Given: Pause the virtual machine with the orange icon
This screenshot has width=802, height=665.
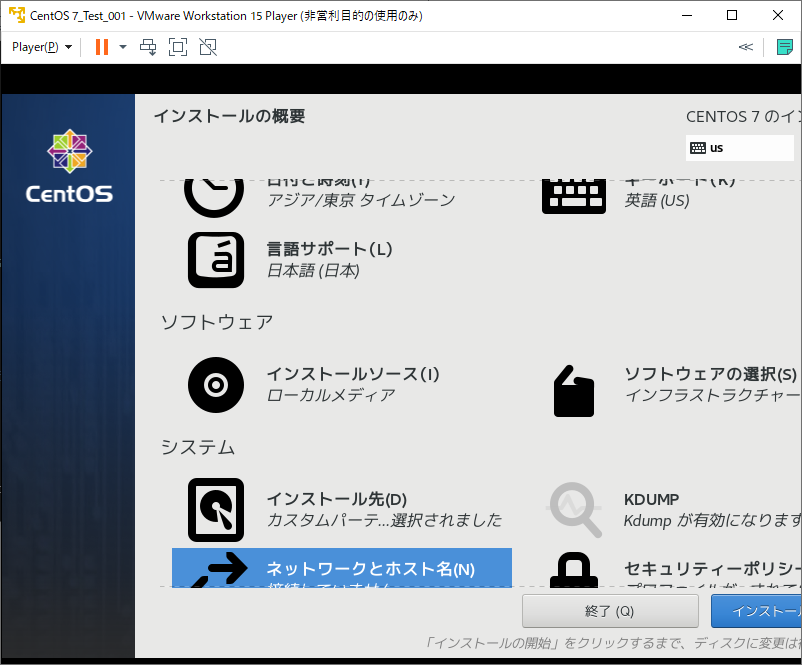Looking at the screenshot, I should pos(102,47).
